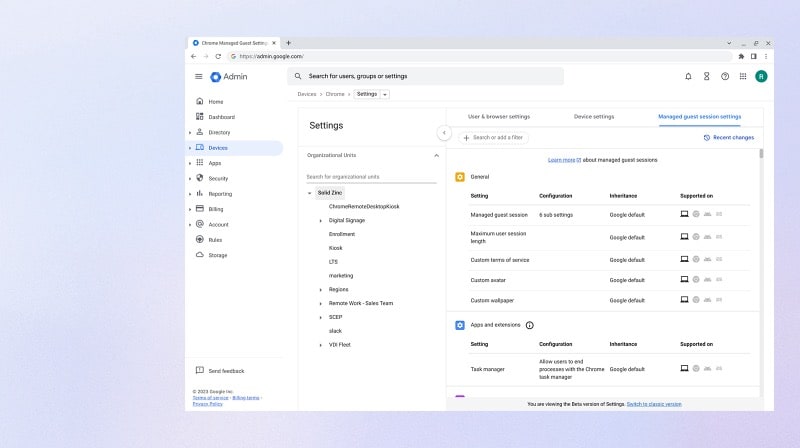The image size is (800, 448).
Task: Close the Chrome Managed Guest Settings tab
Action: pyautogui.click(x=274, y=43)
